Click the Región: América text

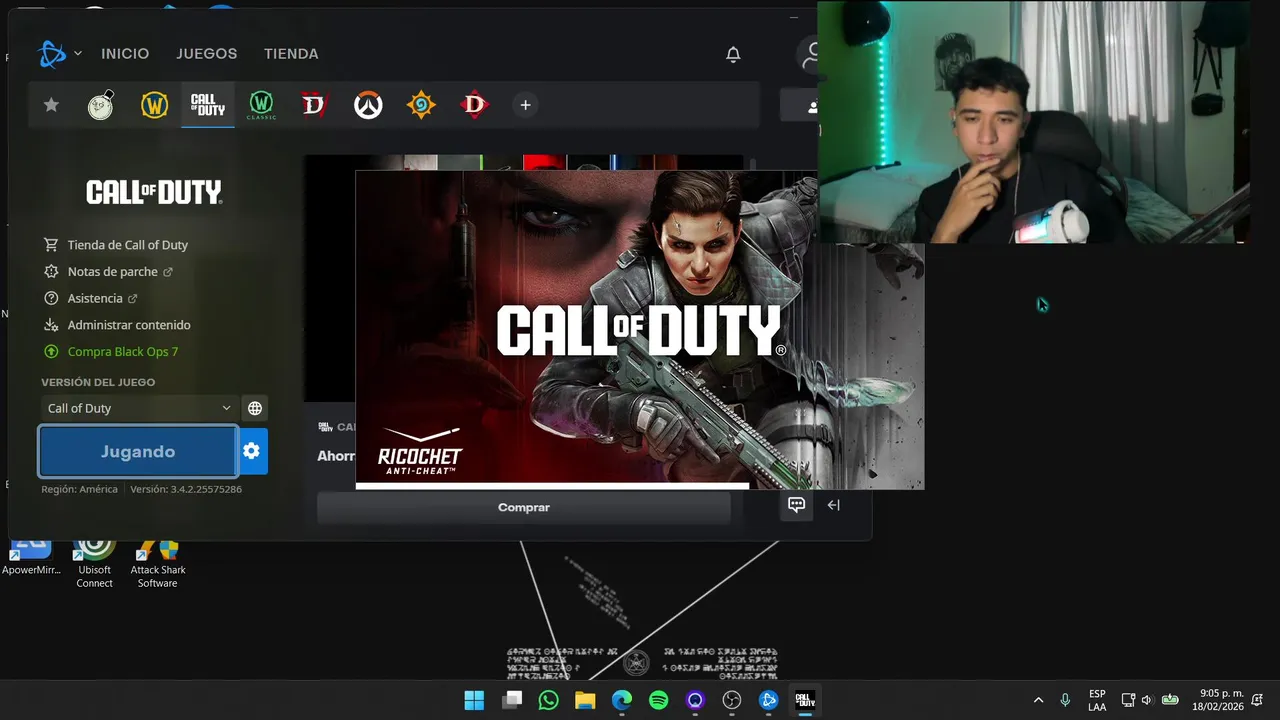click(x=79, y=489)
